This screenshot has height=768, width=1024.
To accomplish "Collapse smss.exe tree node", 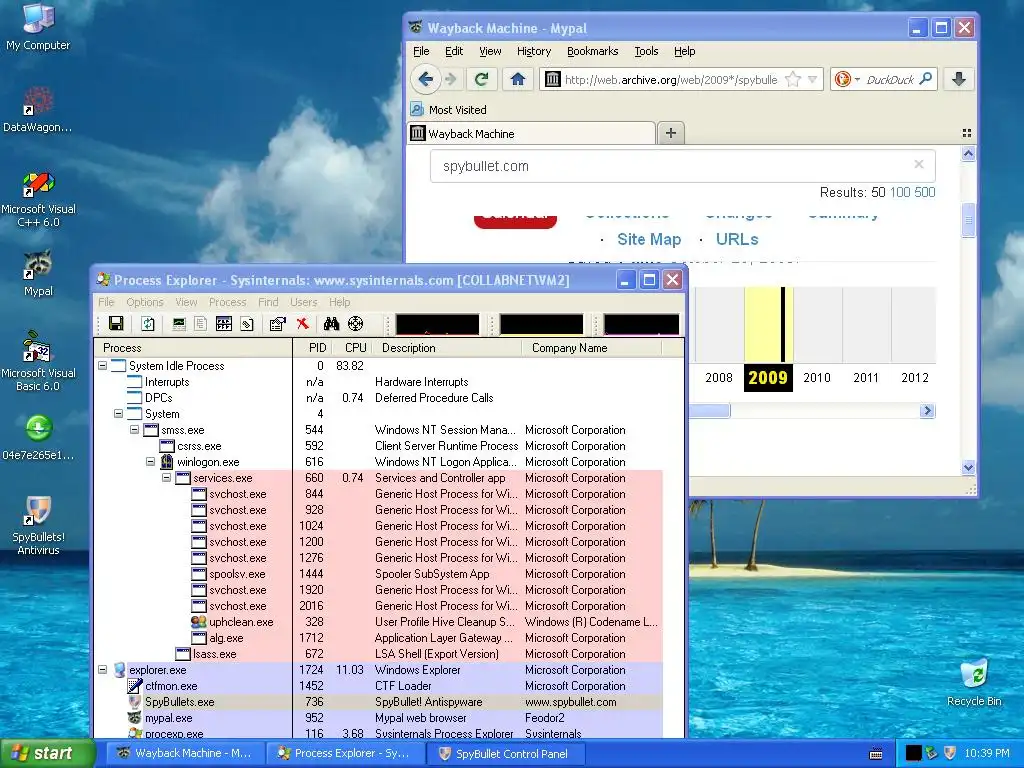I will click(135, 430).
